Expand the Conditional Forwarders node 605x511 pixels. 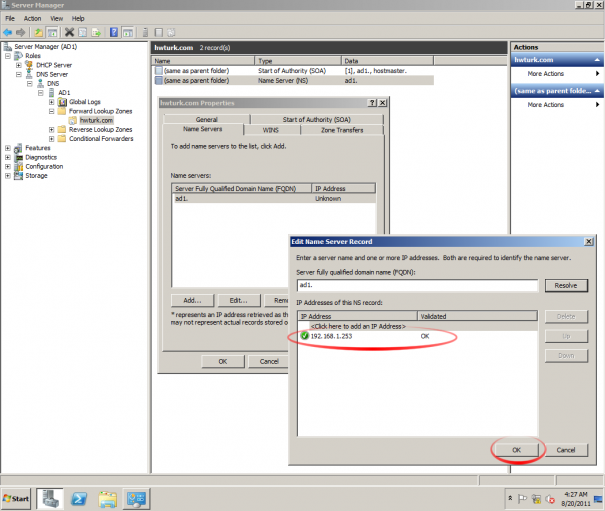click(51, 139)
